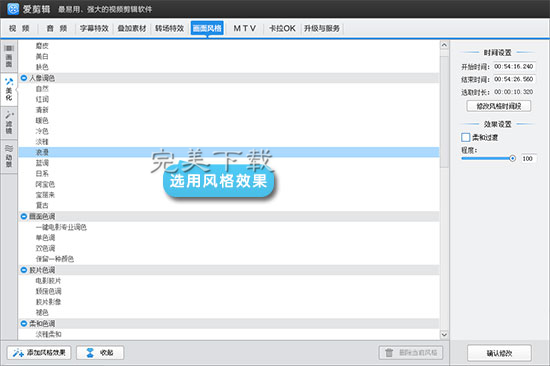Click the trash icon for deleting current style
Screen dimensions: 550x366
(389, 353)
